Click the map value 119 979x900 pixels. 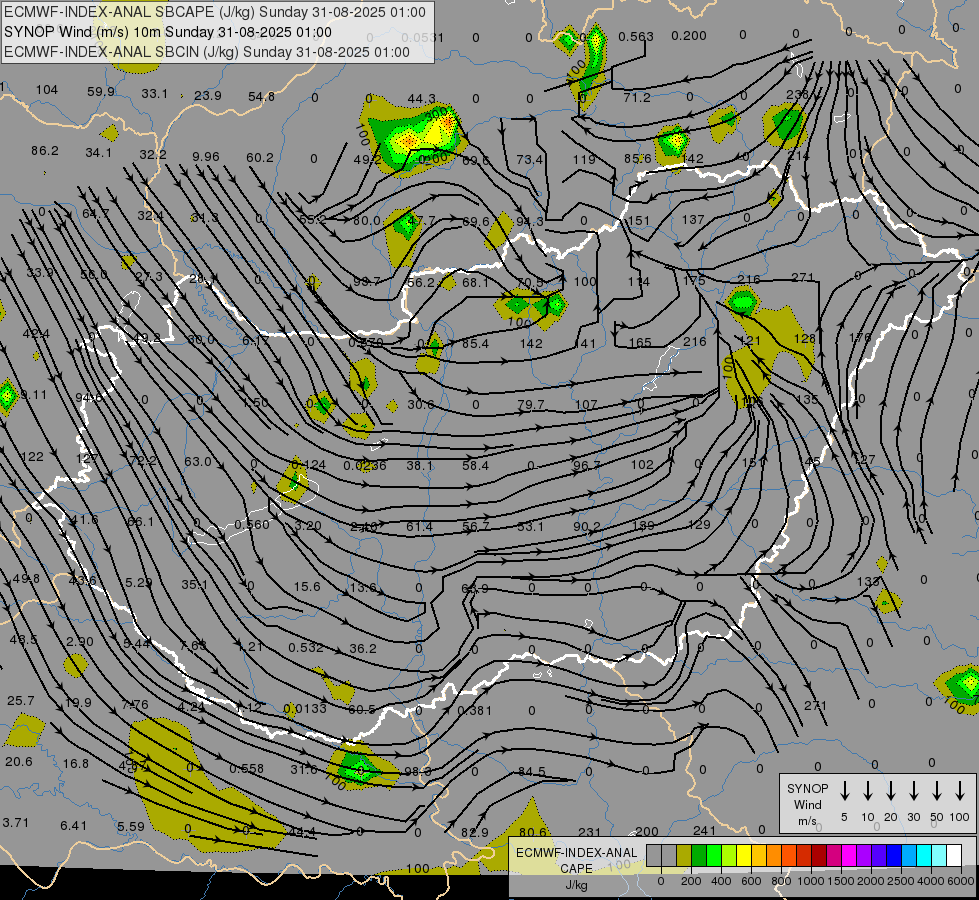(584, 159)
